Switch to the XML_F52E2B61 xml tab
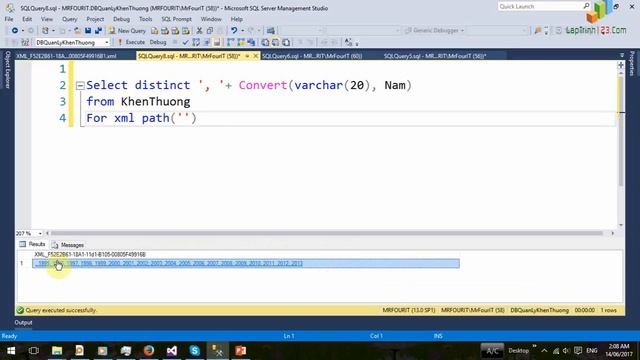The height and width of the screenshot is (360, 640). click(66, 56)
